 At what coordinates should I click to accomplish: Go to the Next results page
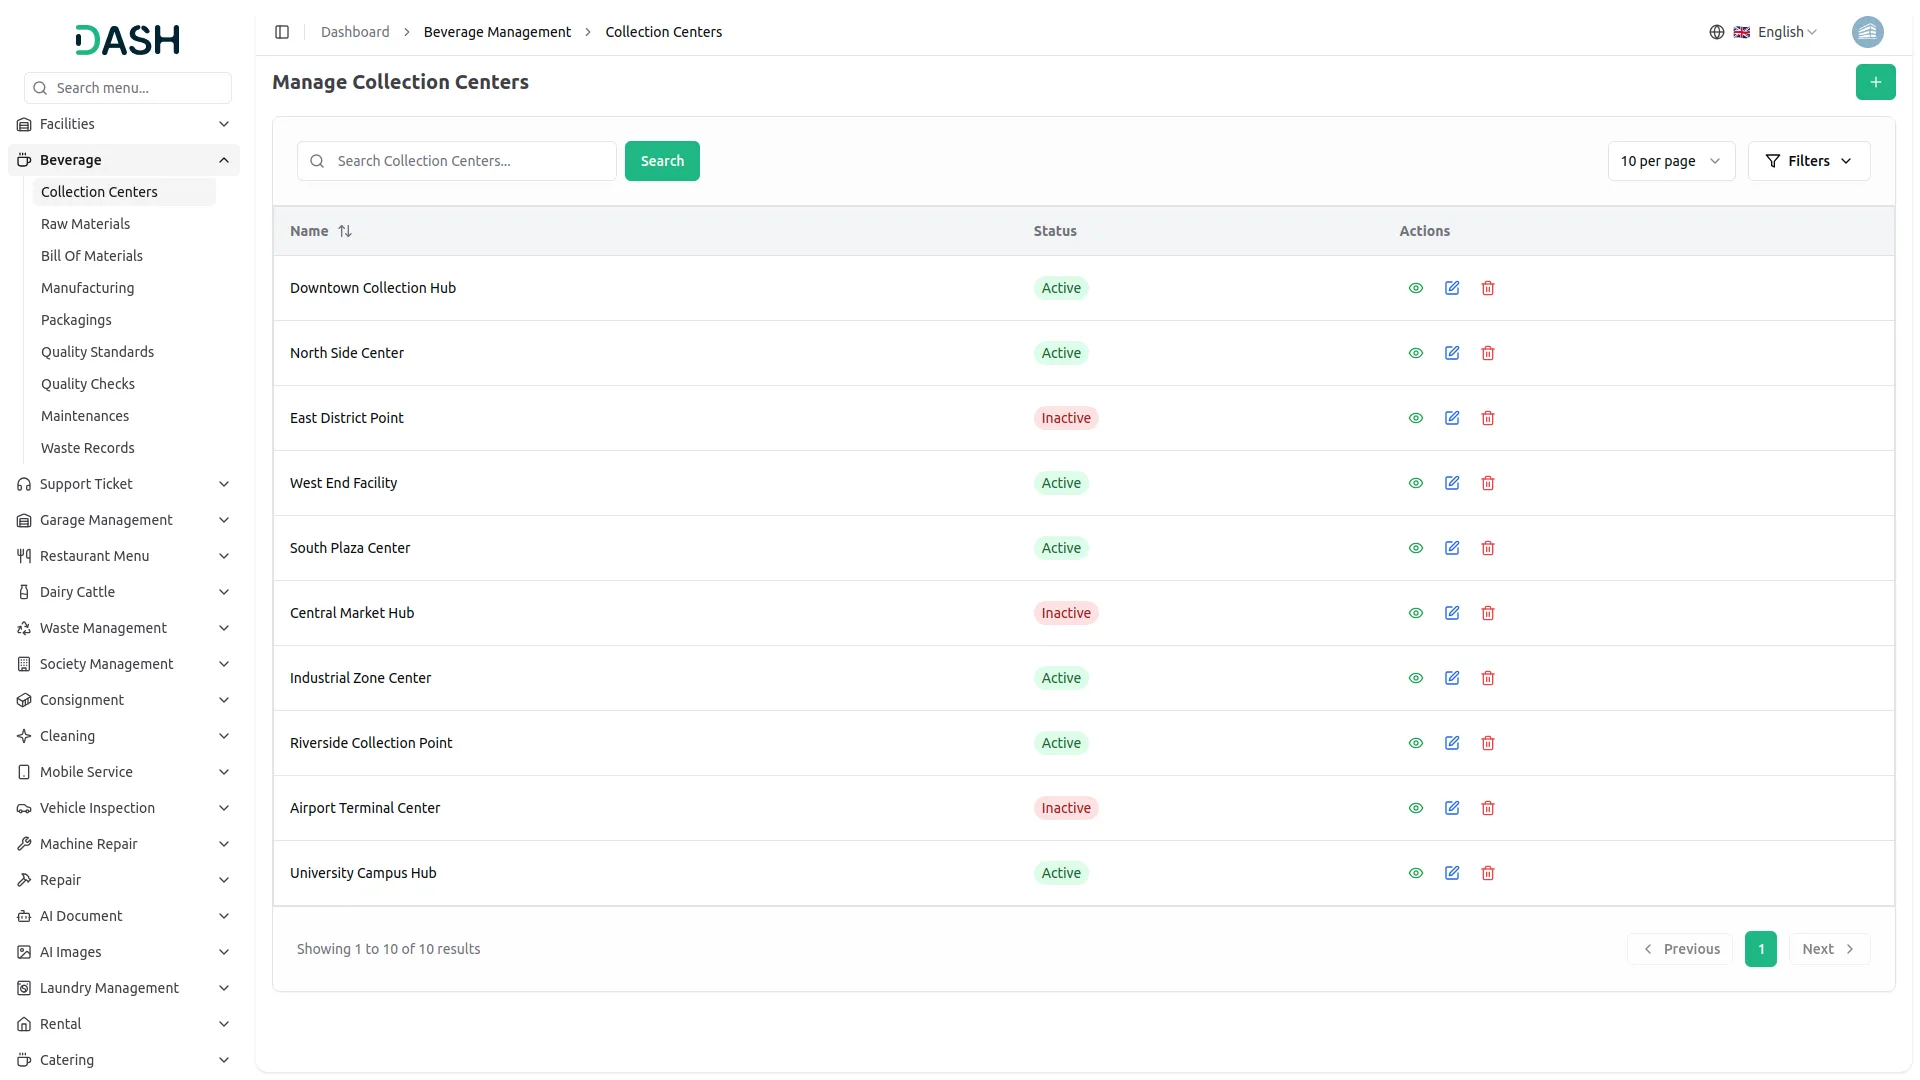click(1828, 949)
